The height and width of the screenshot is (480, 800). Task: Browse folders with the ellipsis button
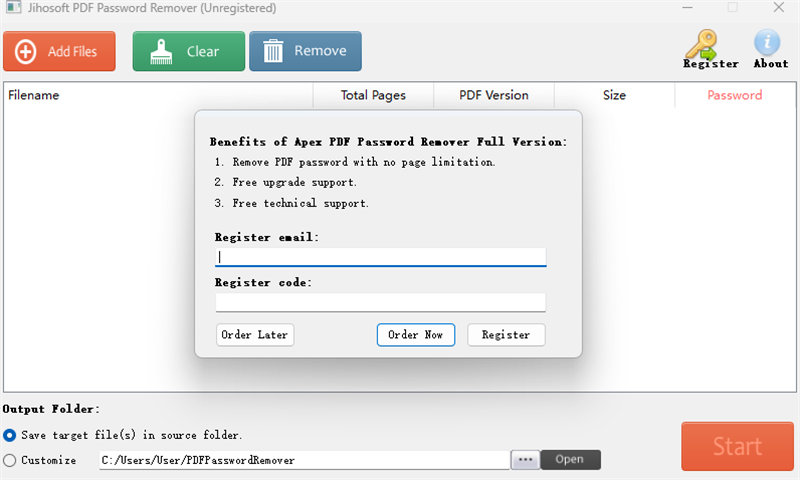(525, 460)
